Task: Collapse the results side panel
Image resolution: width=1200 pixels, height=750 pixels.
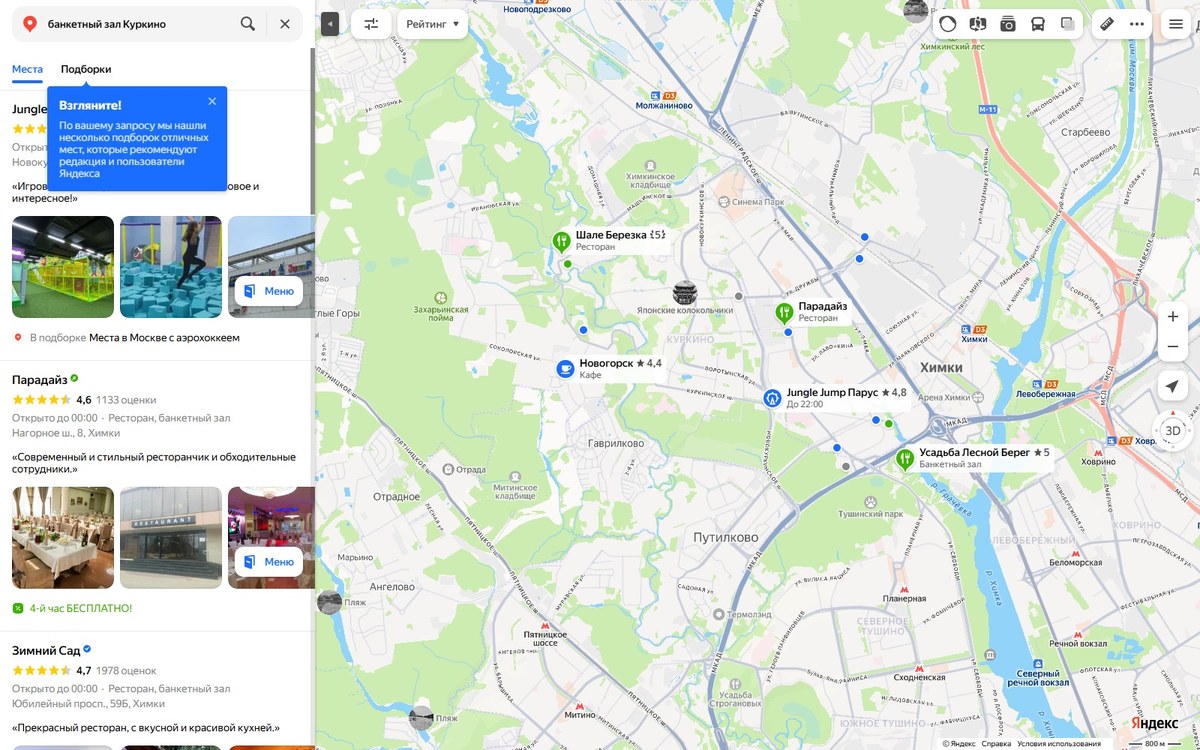Action: click(330, 24)
